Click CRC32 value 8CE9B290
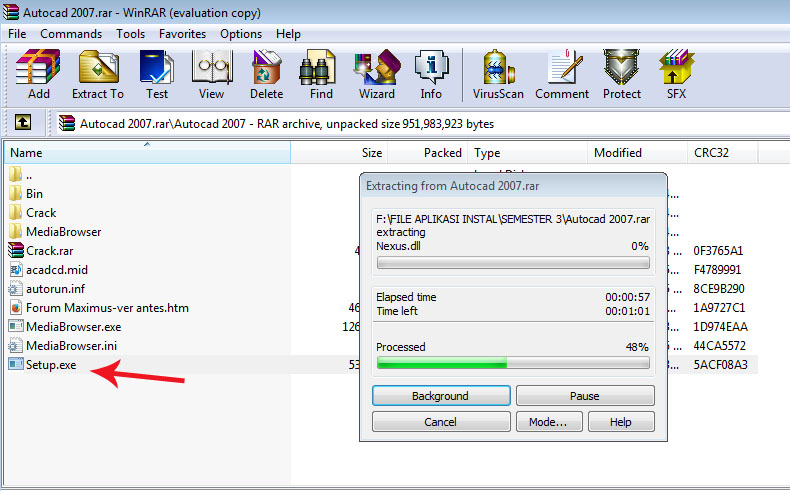The height and width of the screenshot is (491, 790). click(719, 289)
